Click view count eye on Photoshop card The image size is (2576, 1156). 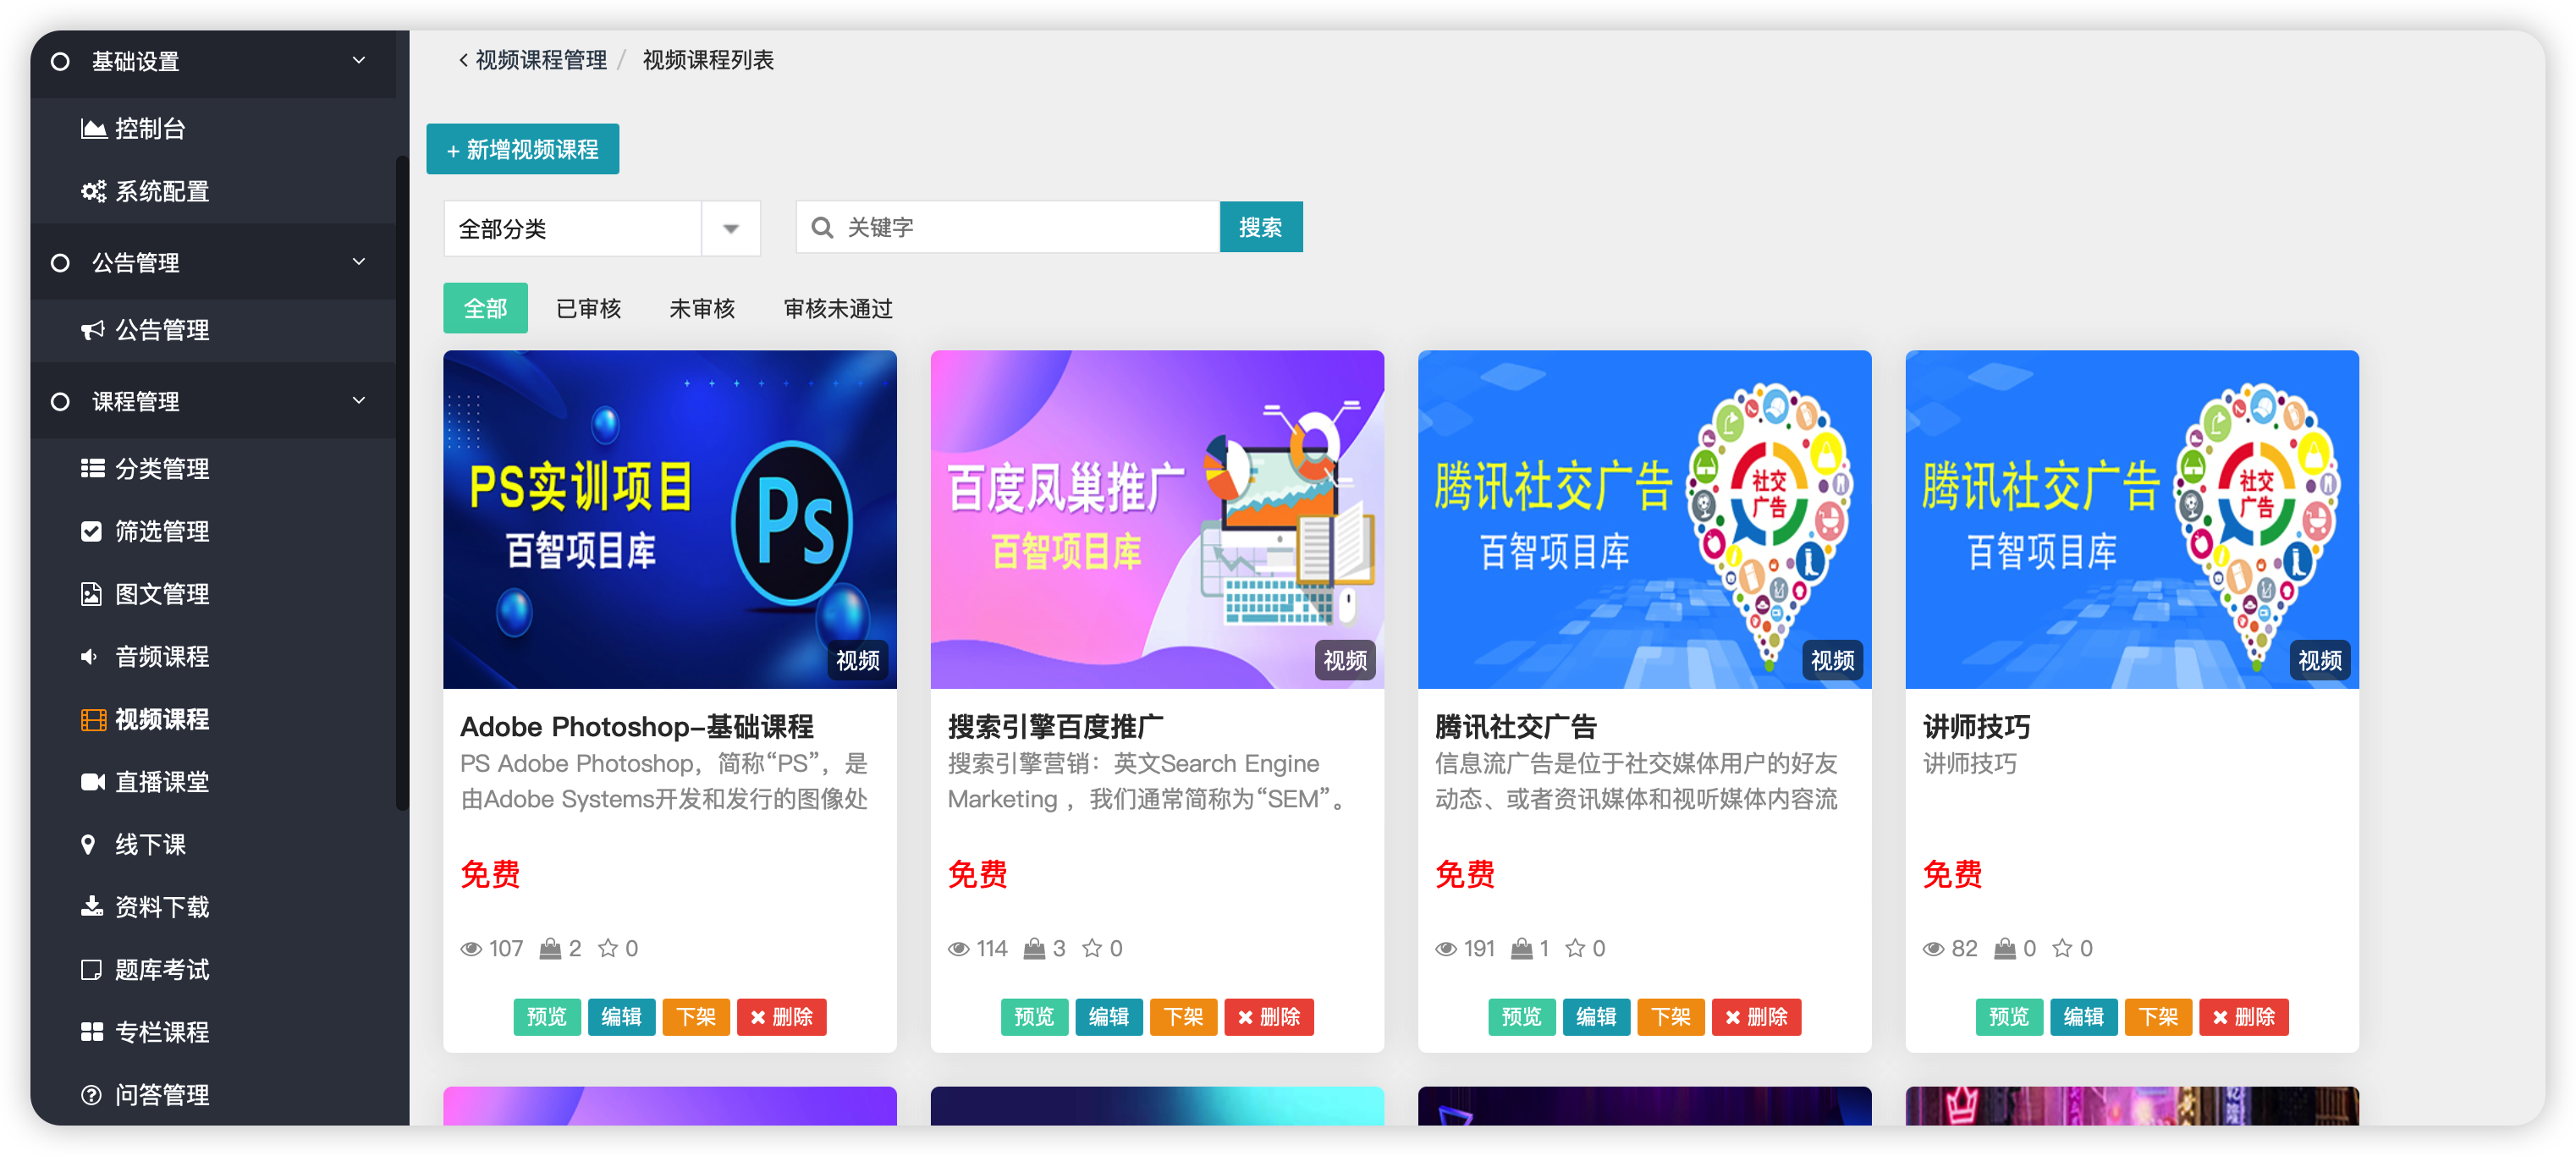471,949
